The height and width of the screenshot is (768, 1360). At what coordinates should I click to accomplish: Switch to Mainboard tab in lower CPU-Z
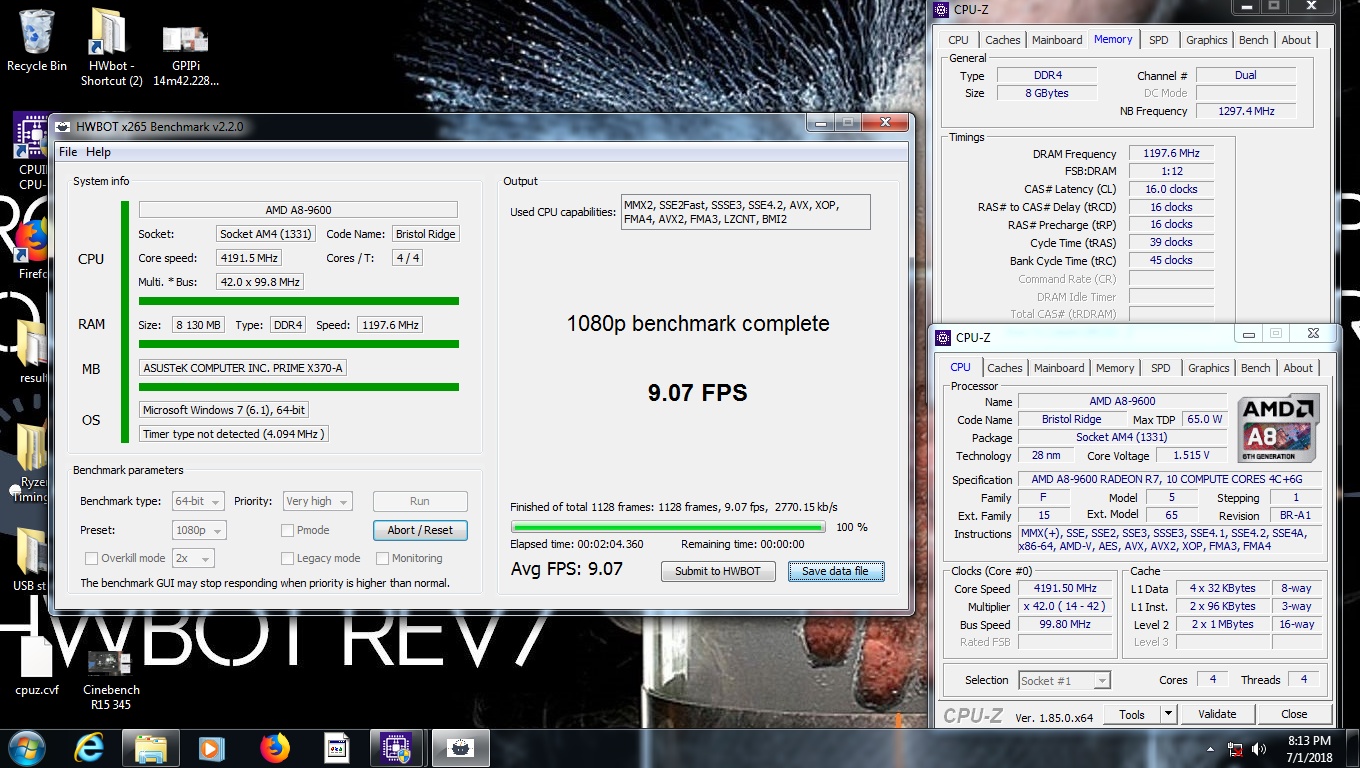(x=1059, y=368)
